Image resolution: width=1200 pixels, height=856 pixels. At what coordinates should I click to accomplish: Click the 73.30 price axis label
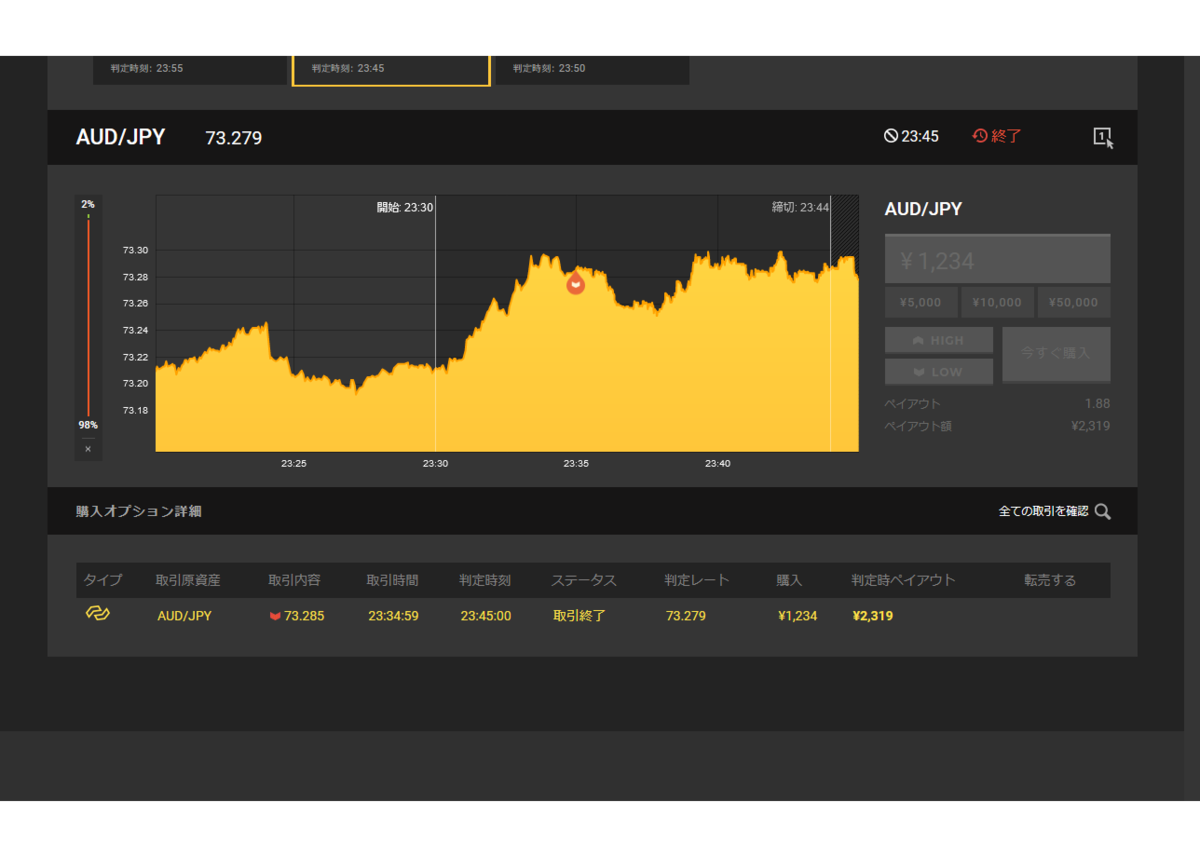coord(135,250)
